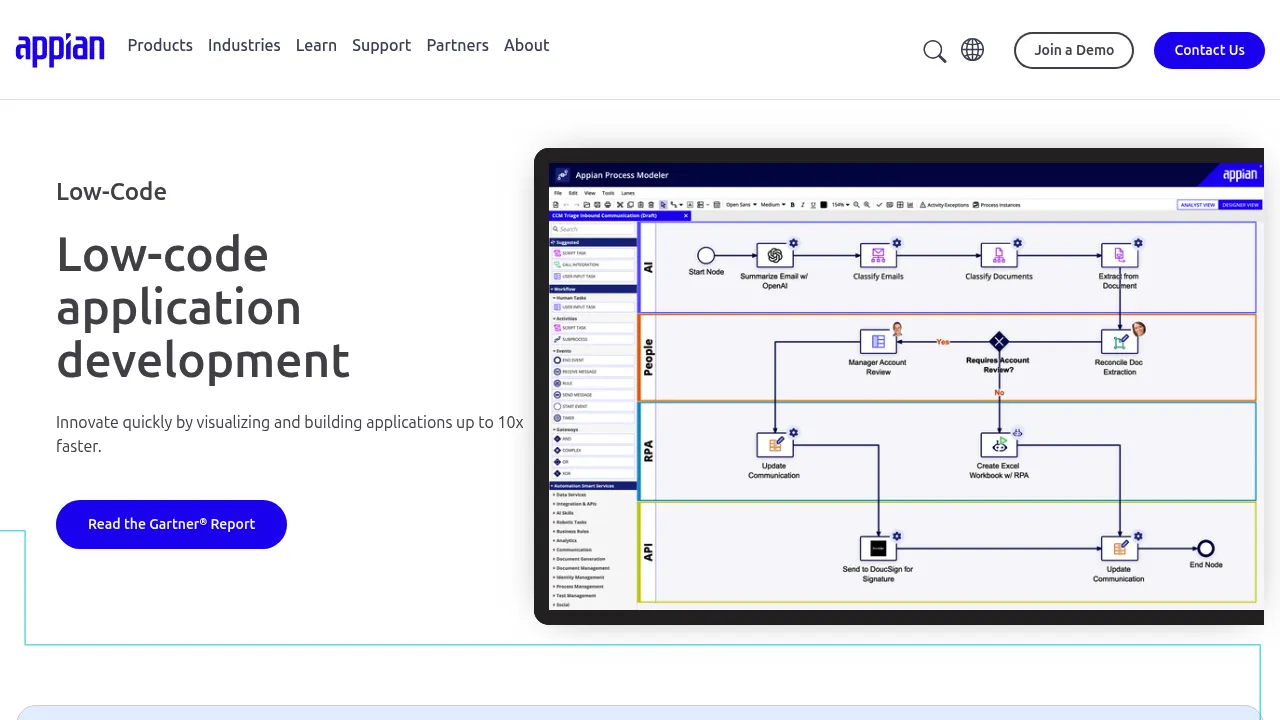Click the Join a Demo button

[x=1074, y=50]
